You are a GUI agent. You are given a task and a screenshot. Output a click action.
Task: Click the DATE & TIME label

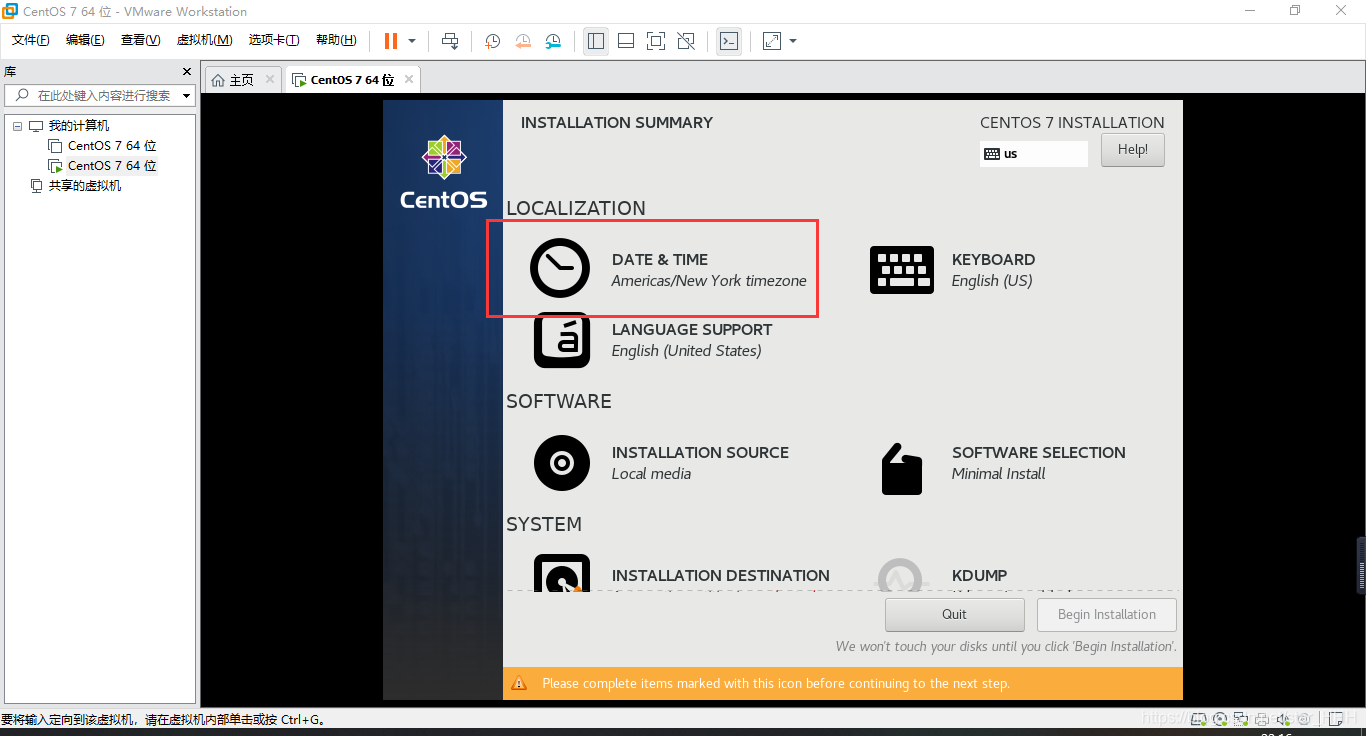coord(660,259)
